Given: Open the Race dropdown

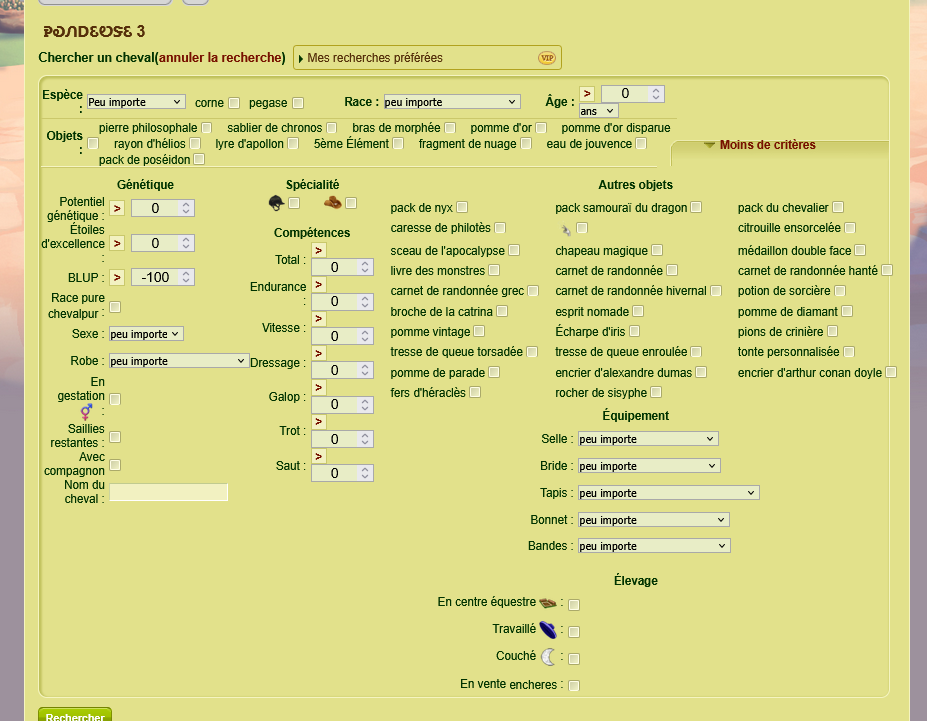Looking at the screenshot, I should point(451,102).
